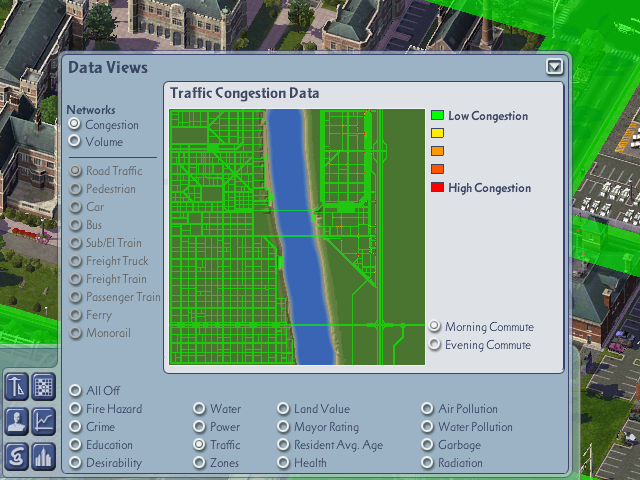
Task: Open the graphs chart icon
Action: pos(44,421)
